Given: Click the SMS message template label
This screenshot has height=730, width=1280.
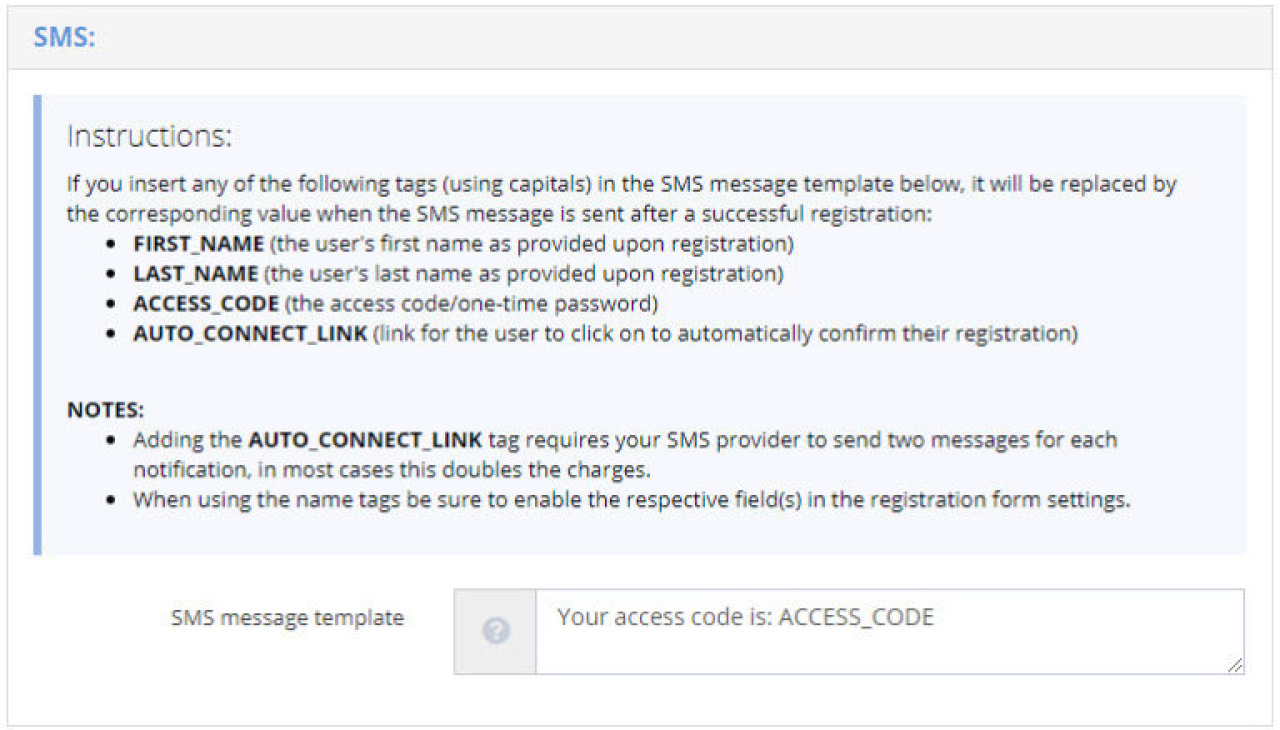Looking at the screenshot, I should [x=287, y=618].
